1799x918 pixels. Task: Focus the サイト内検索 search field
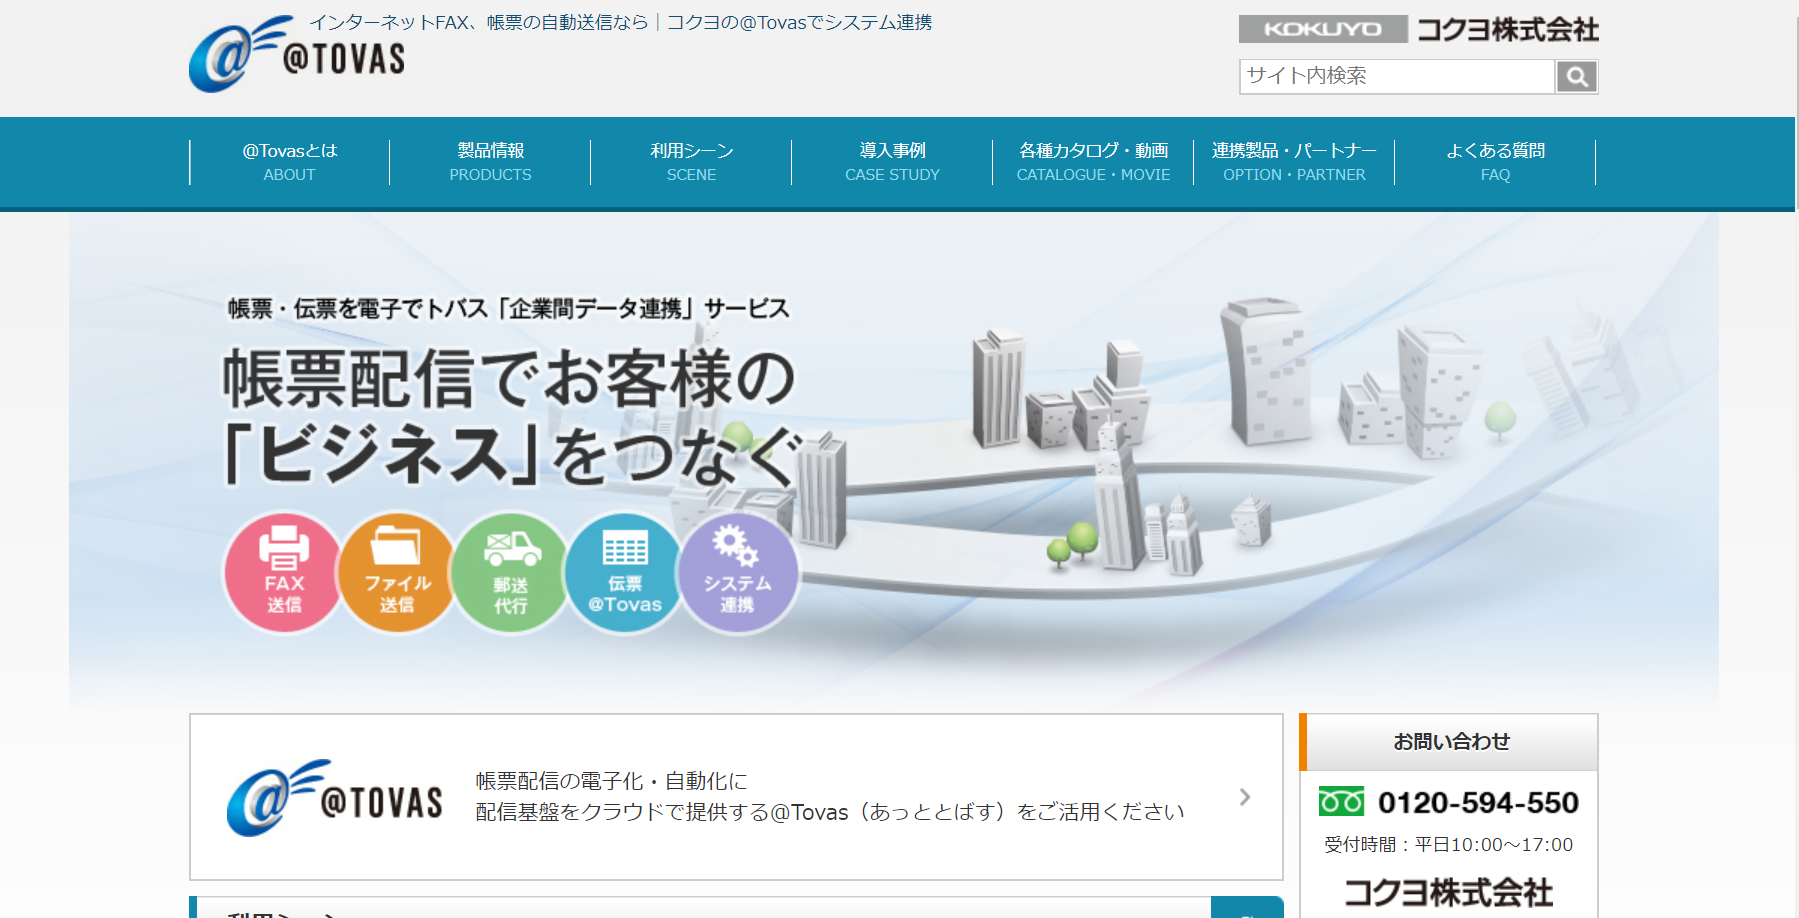[1397, 76]
